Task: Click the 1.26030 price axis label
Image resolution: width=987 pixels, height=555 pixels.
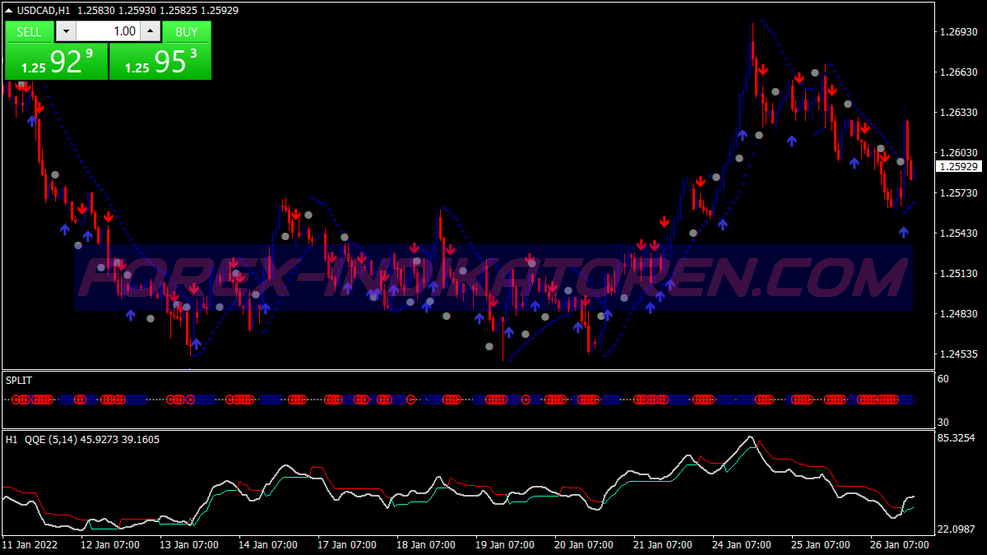Action: click(x=958, y=152)
